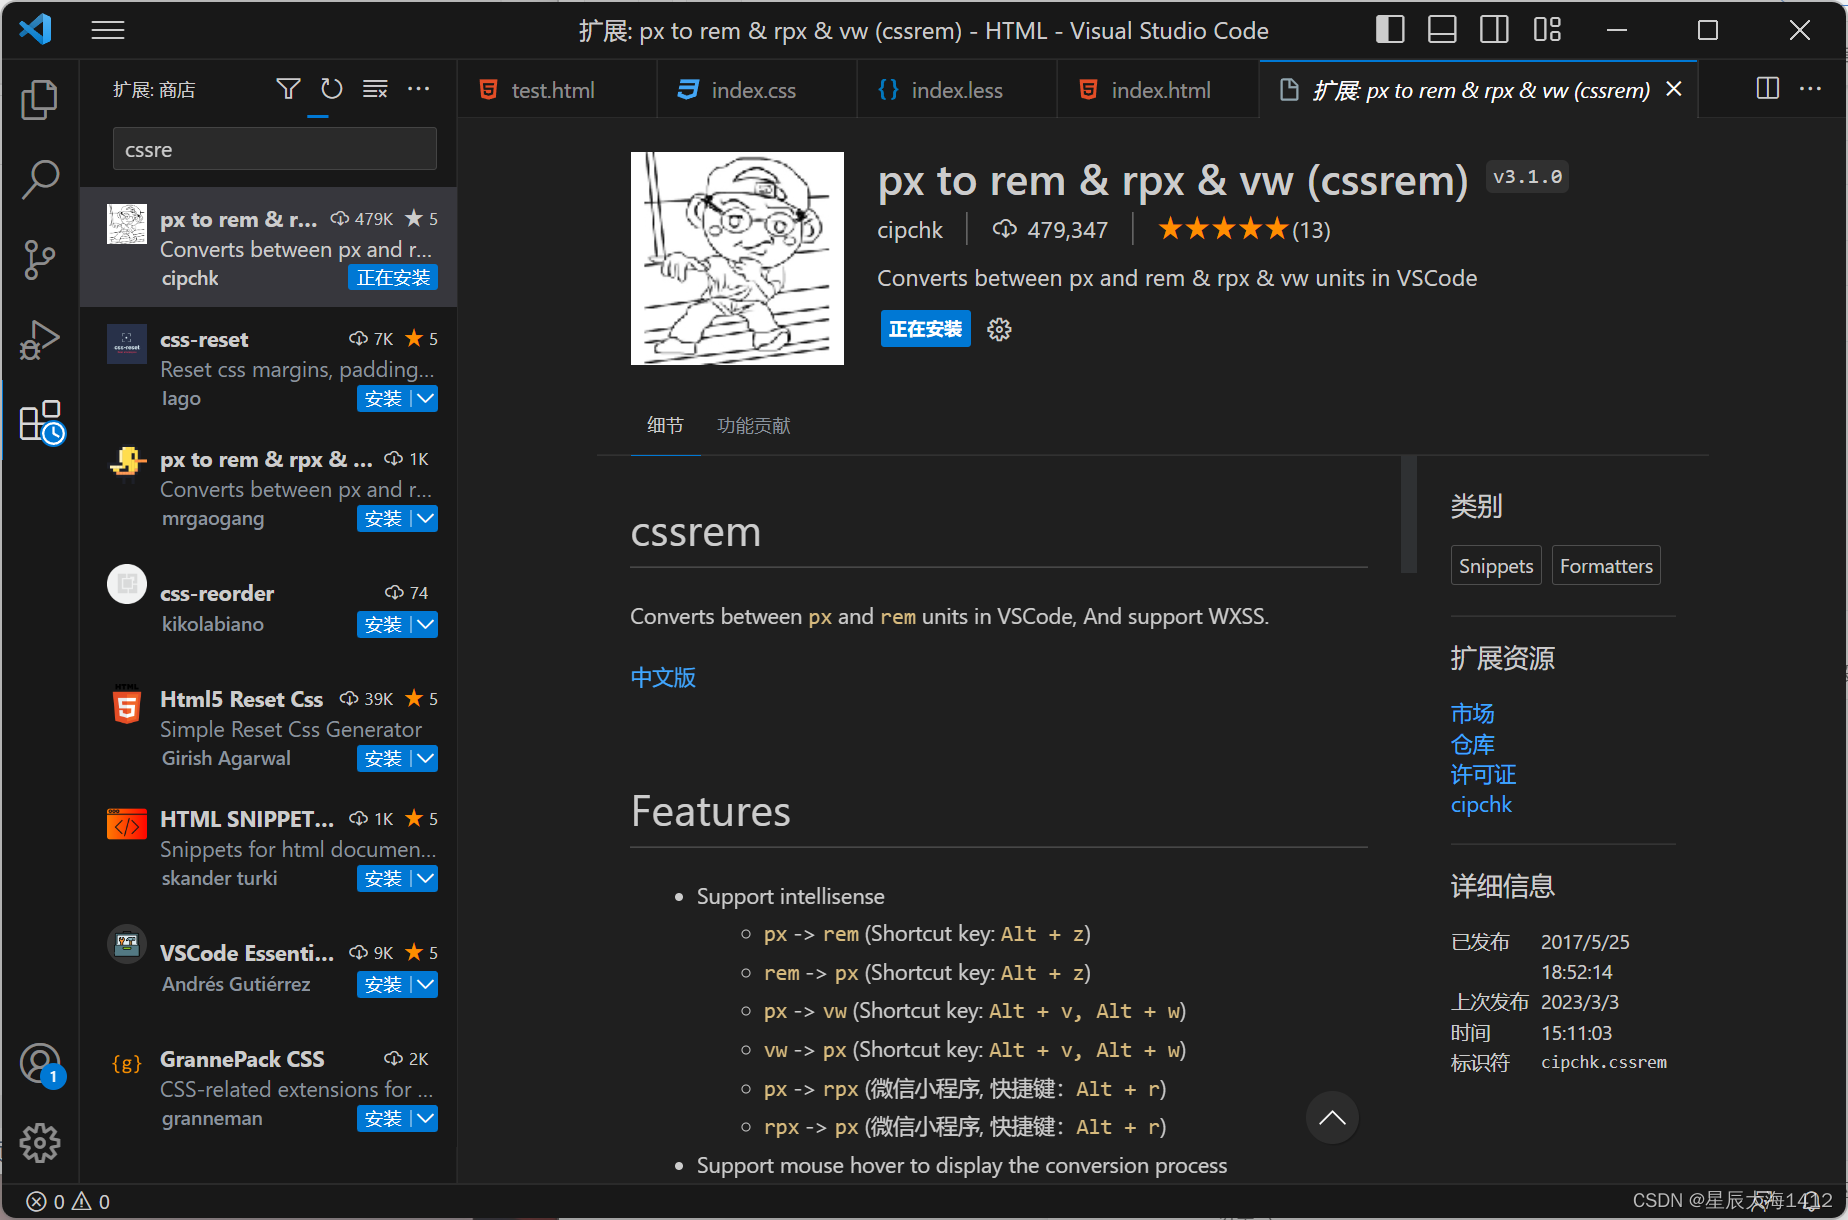Image resolution: width=1848 pixels, height=1220 pixels.
Task: Select the 功能贡献 feature contributions tab
Action: tap(754, 426)
